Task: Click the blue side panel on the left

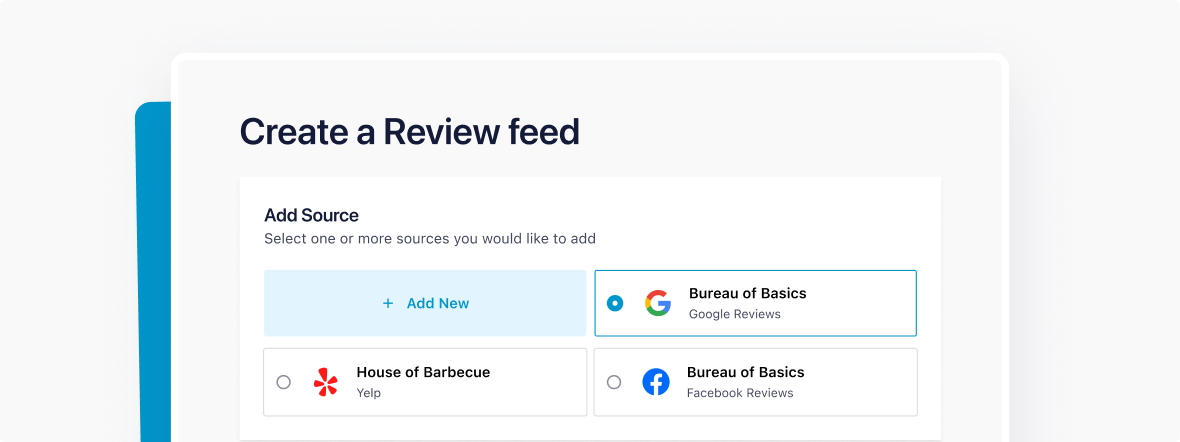Action: pos(153,270)
